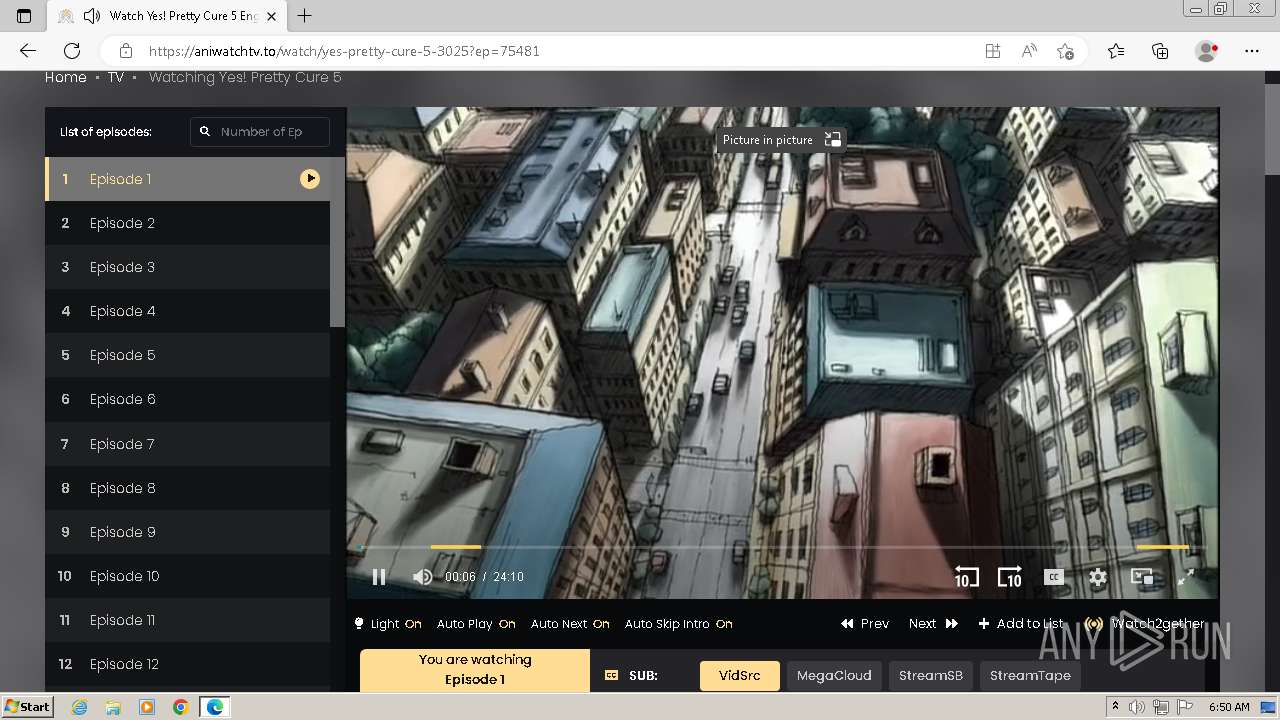Screen dimensions: 1280x720
Task: Open Episode 12 from list
Action: click(188, 664)
